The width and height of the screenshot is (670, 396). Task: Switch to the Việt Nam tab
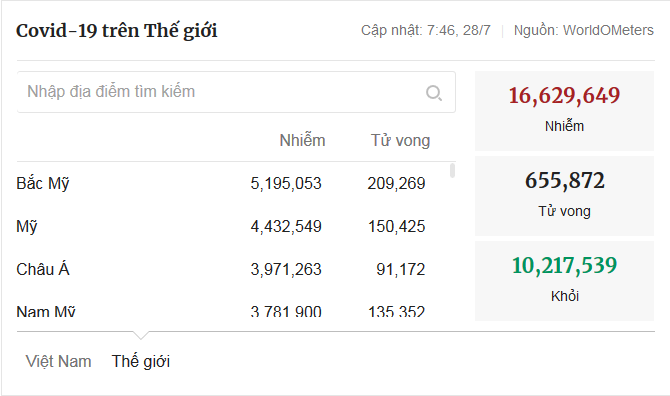59,361
